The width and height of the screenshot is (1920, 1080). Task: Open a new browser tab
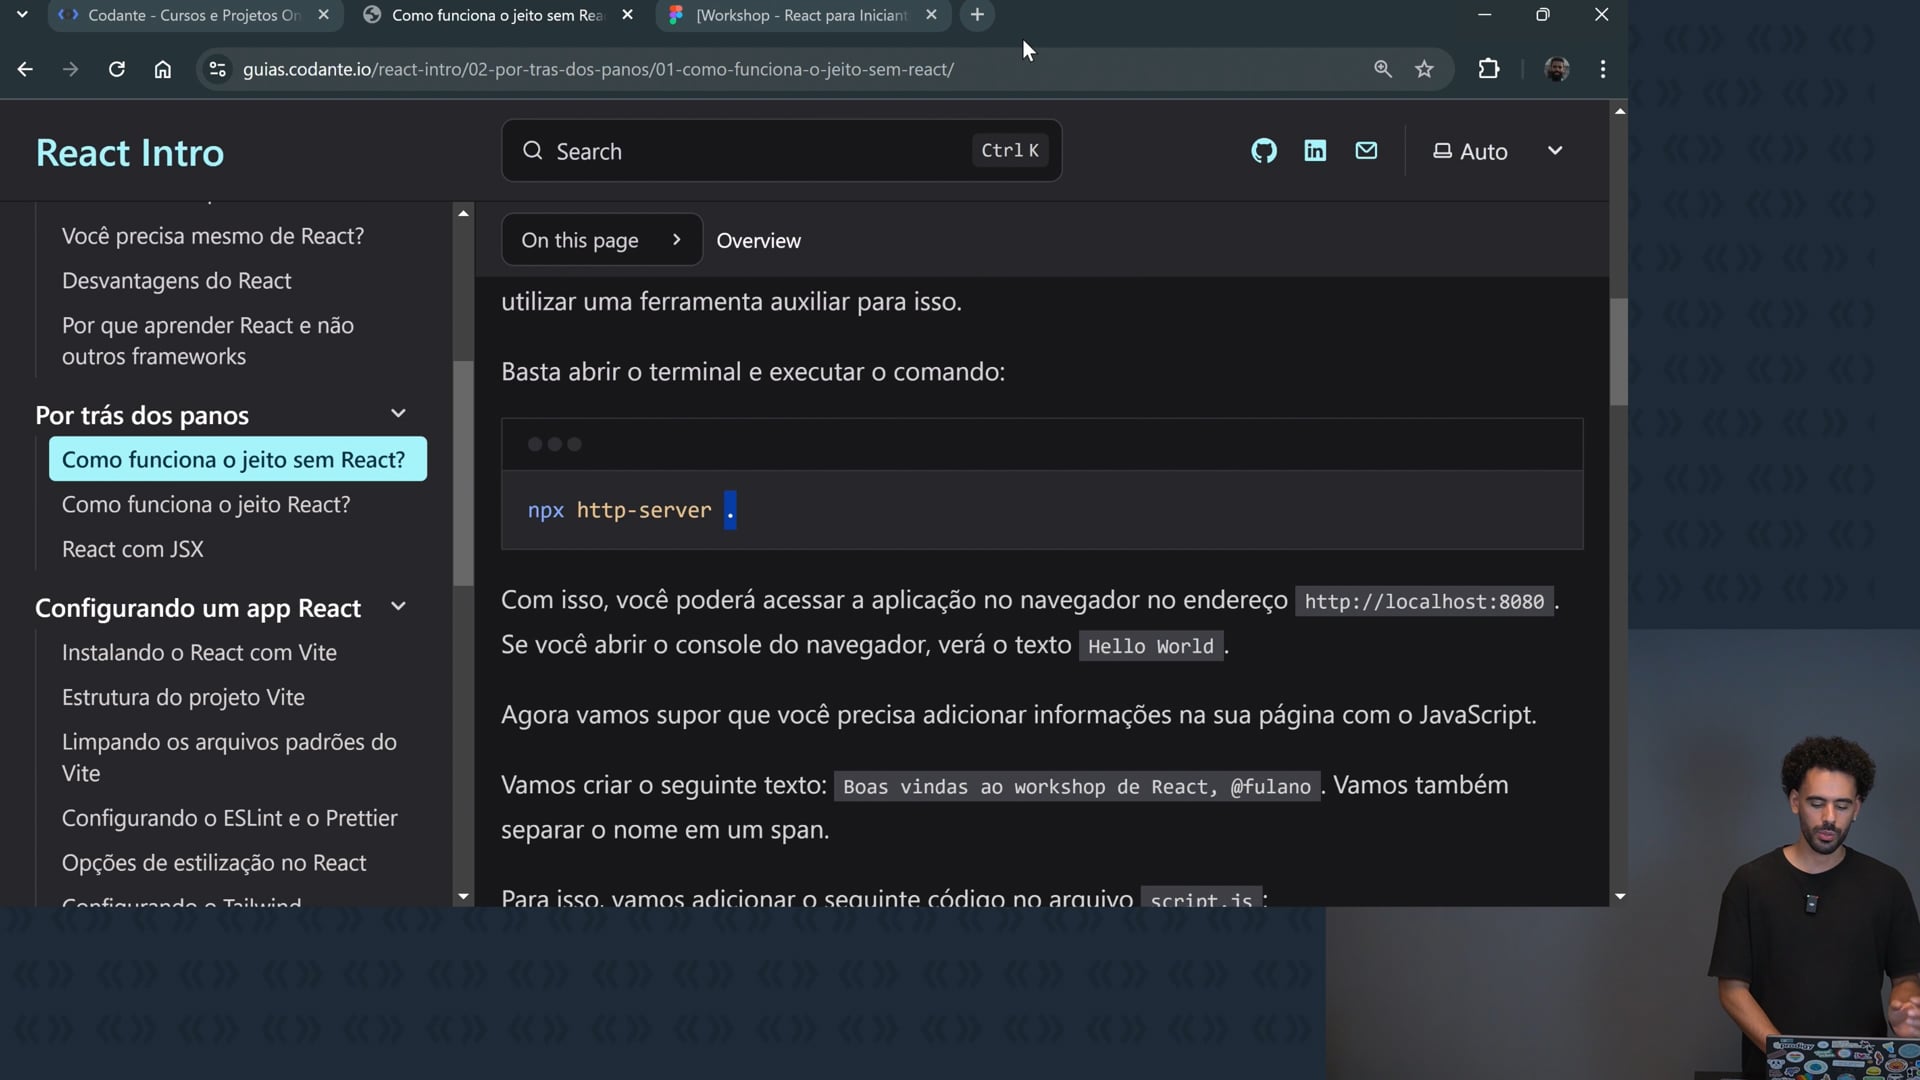[x=977, y=15]
